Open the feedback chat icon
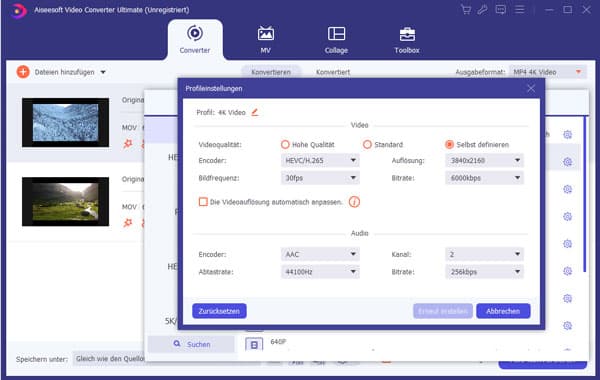This screenshot has width=600, height=380. click(x=501, y=10)
